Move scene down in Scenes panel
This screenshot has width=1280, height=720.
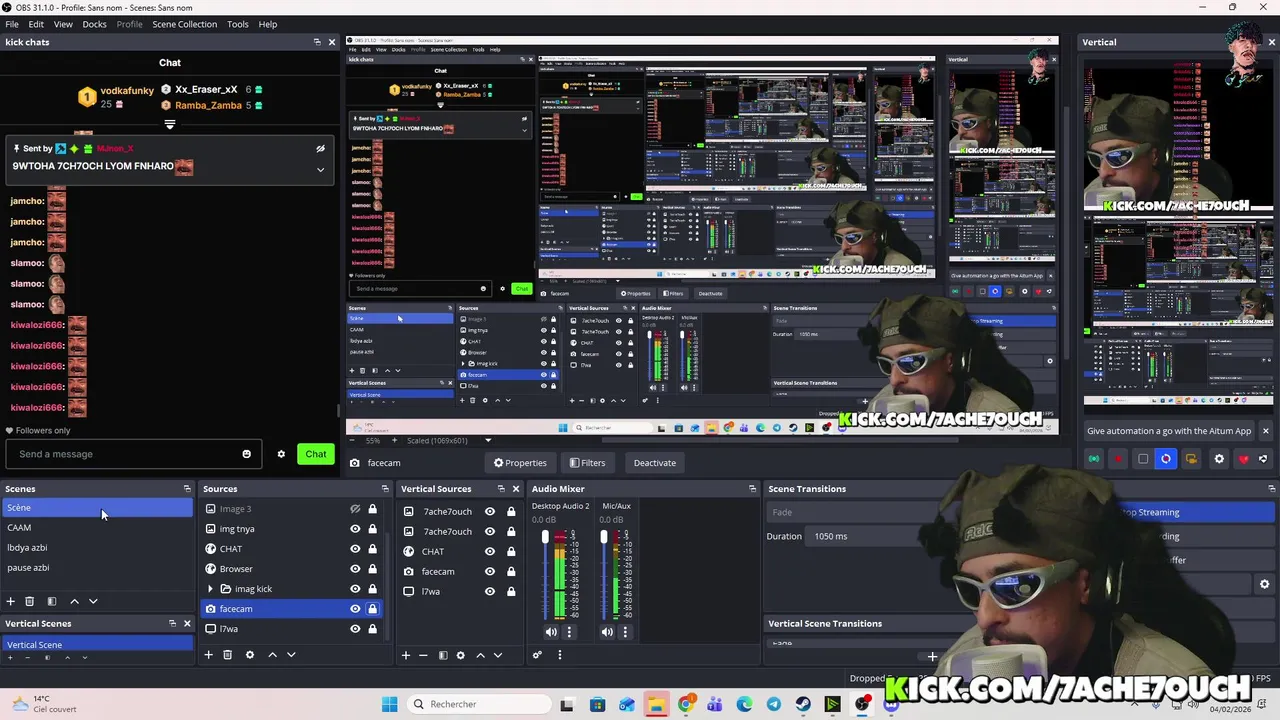pyautogui.click(x=93, y=601)
